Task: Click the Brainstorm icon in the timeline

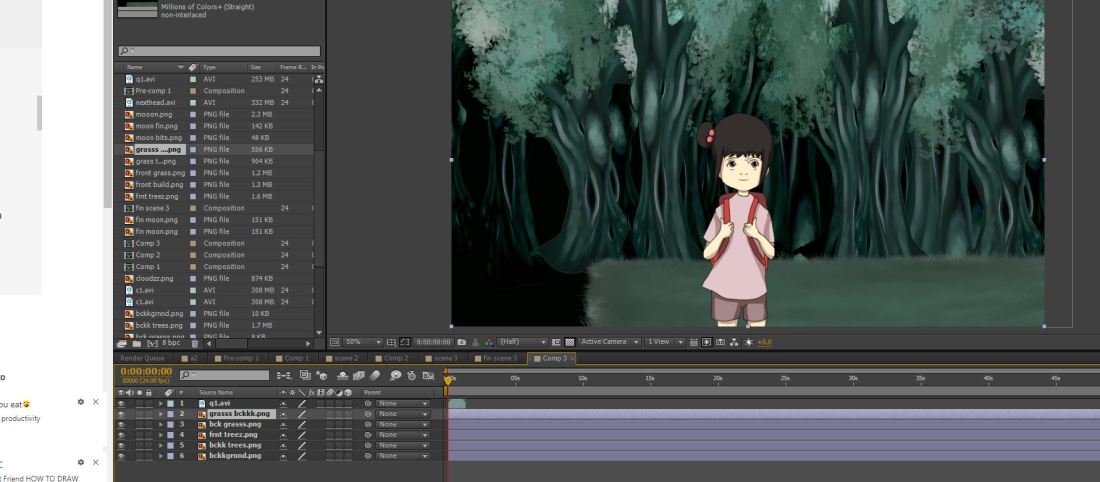Action: (396, 375)
